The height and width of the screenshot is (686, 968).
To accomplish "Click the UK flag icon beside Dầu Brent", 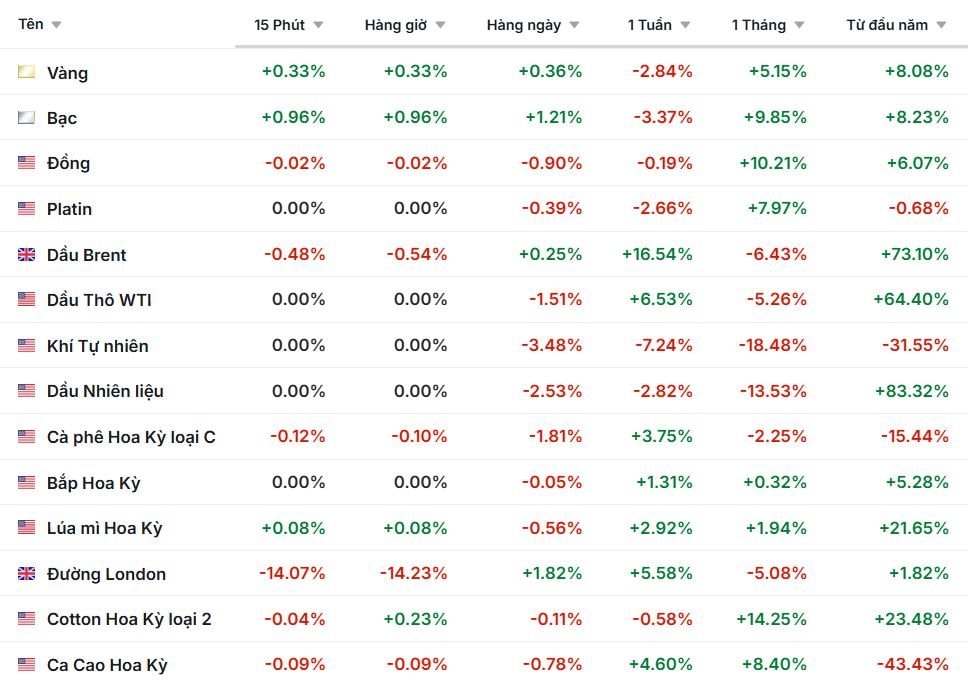I will pyautogui.click(x=27, y=255).
